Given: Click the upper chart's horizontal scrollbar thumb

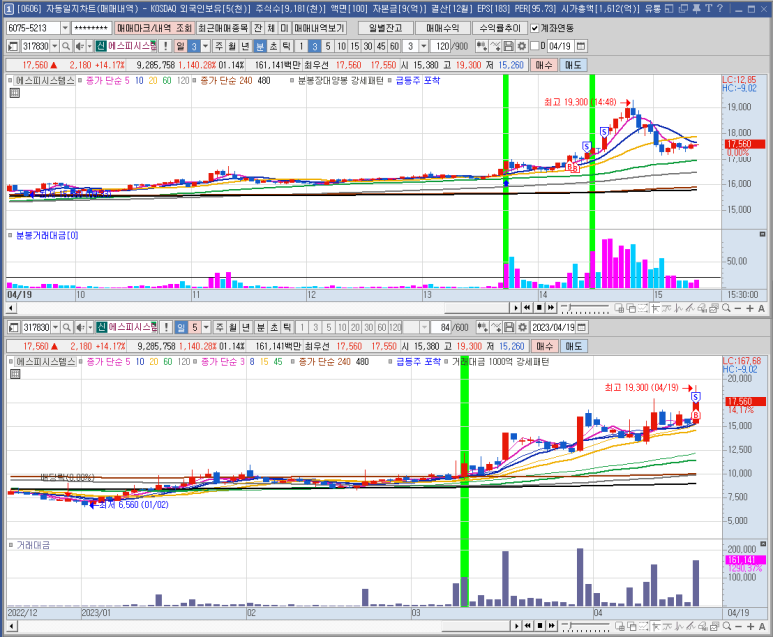Looking at the screenshot, I should 476,308.
